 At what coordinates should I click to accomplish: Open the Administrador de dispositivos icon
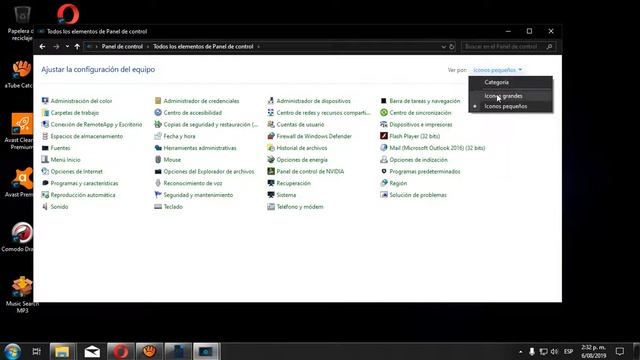(x=271, y=101)
